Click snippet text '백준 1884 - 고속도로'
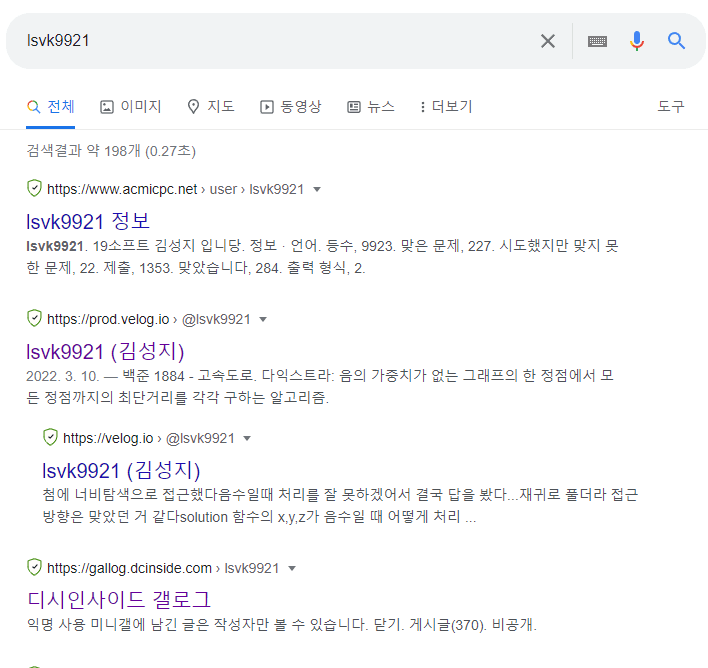The image size is (708, 668). pyautogui.click(x=187, y=375)
